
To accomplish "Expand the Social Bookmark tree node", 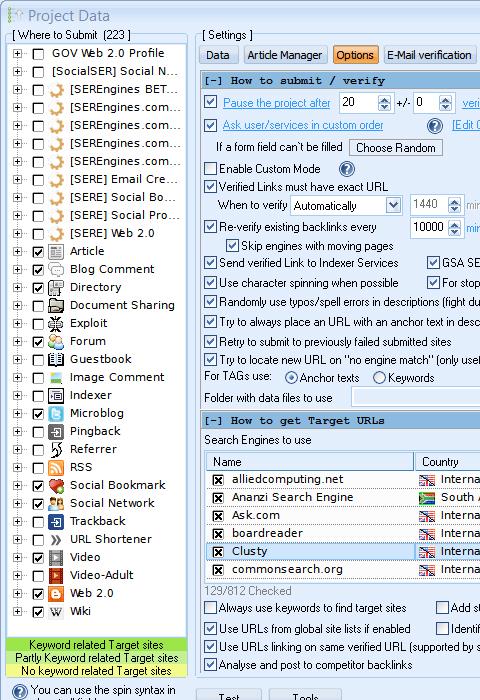I will [x=17, y=486].
